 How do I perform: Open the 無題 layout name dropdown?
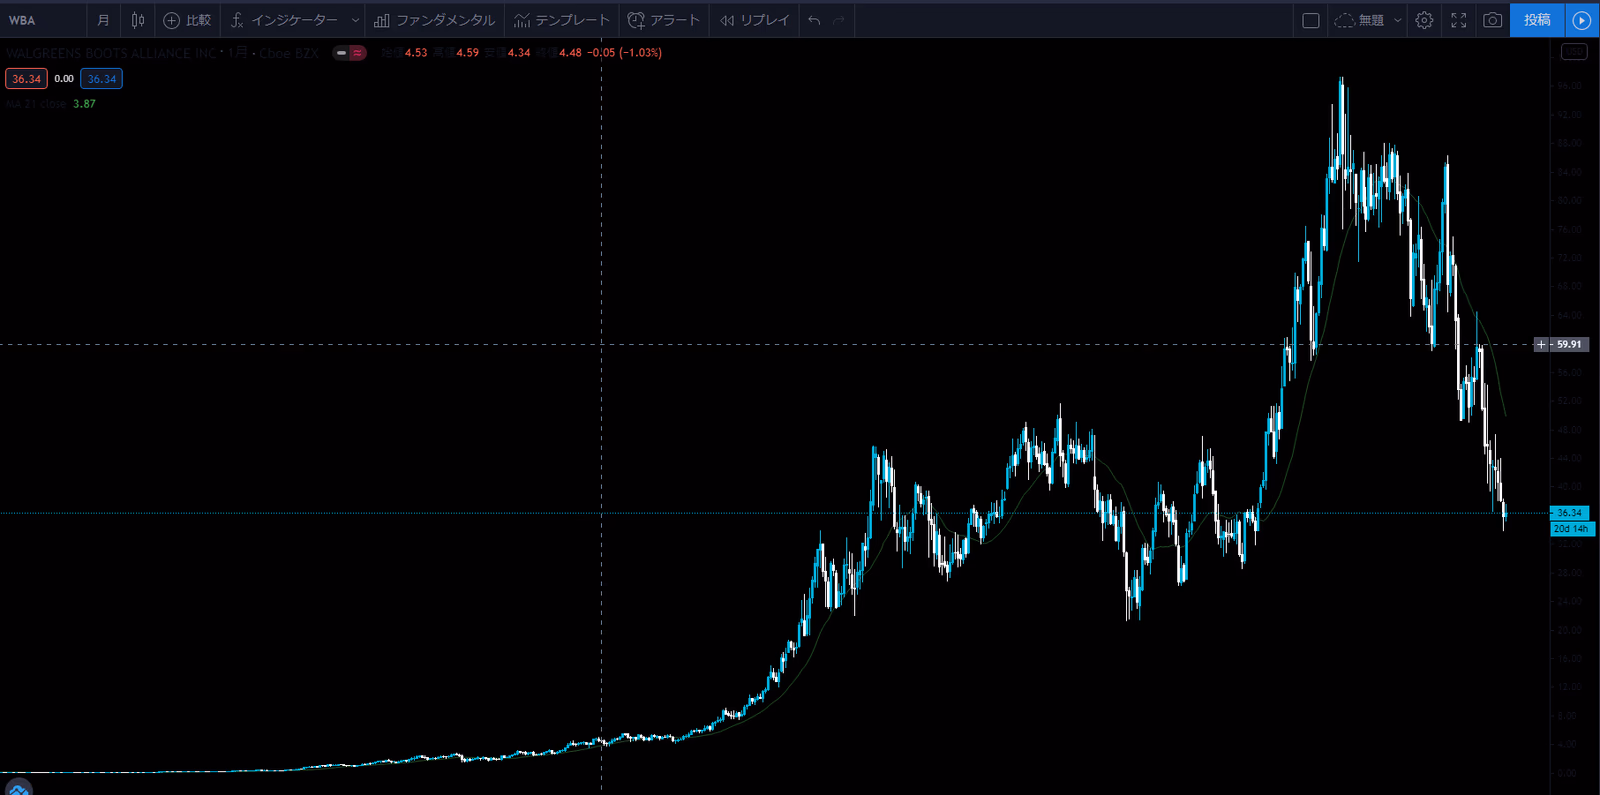[1369, 20]
